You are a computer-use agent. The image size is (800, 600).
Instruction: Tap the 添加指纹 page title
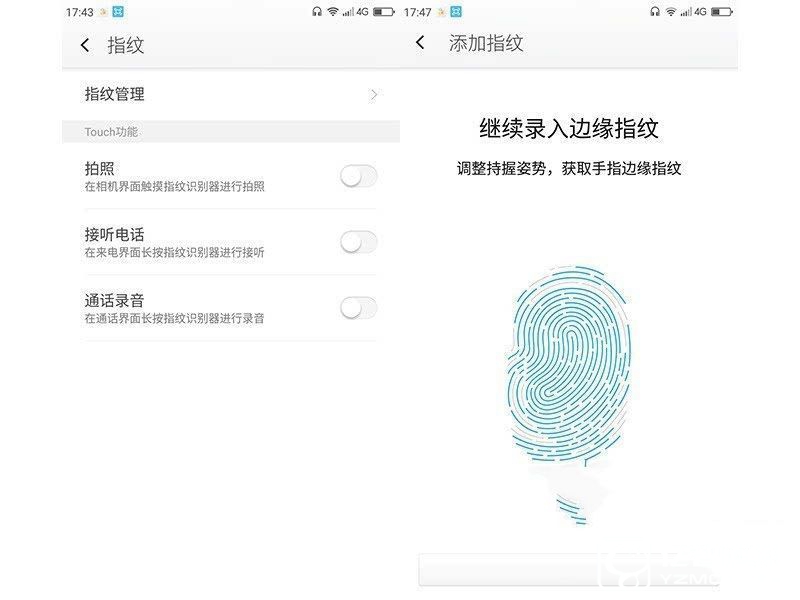pyautogui.click(x=486, y=43)
